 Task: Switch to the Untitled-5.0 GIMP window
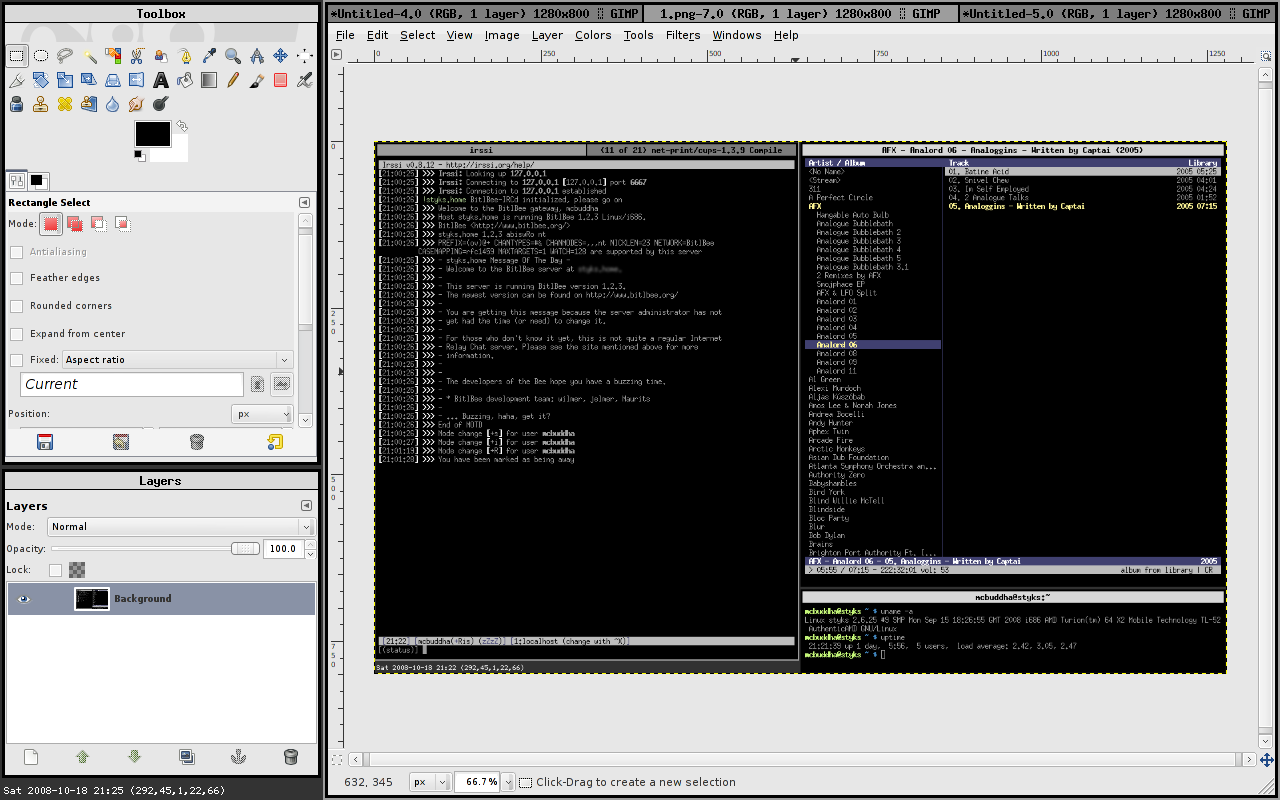click(x=1119, y=14)
